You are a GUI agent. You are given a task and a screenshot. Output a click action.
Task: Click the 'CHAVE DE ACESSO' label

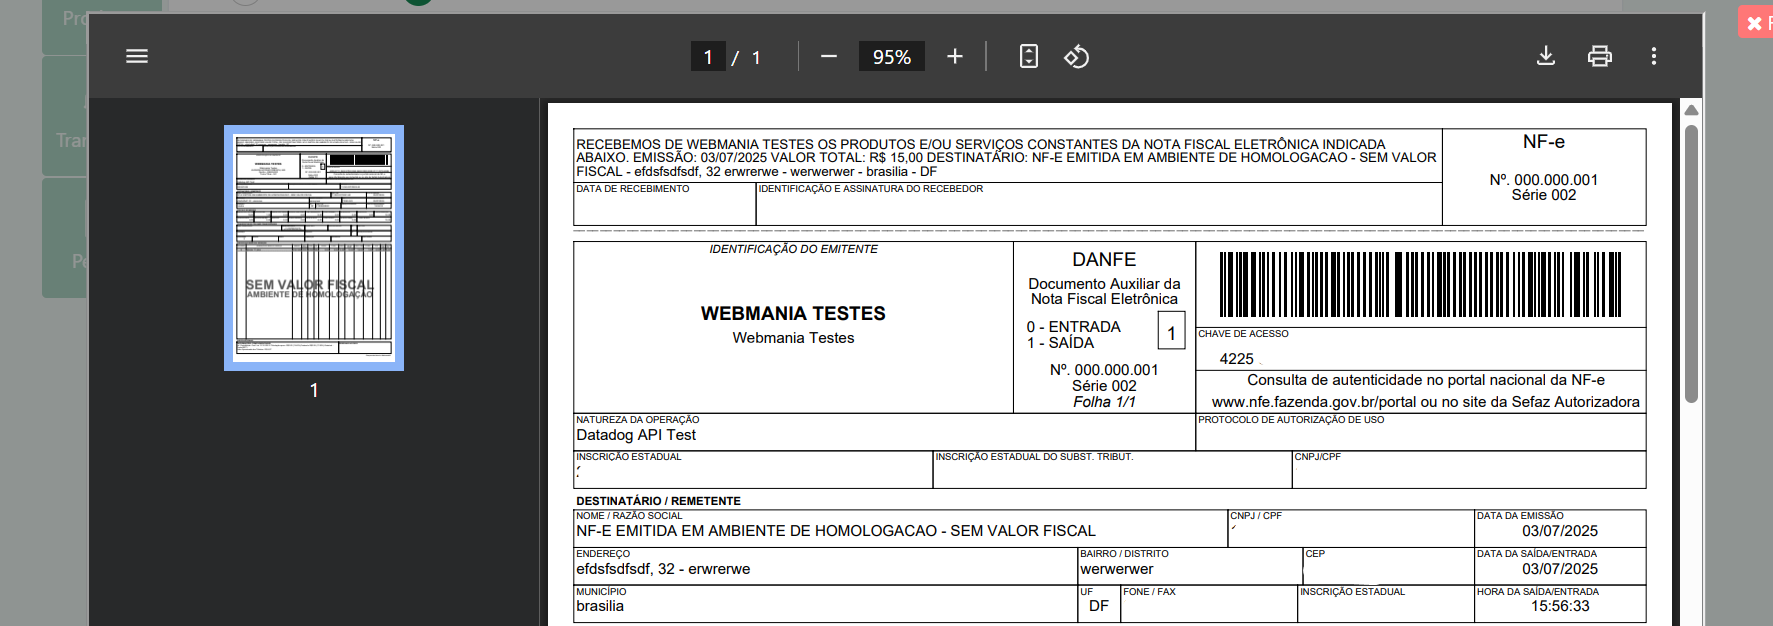1243,334
